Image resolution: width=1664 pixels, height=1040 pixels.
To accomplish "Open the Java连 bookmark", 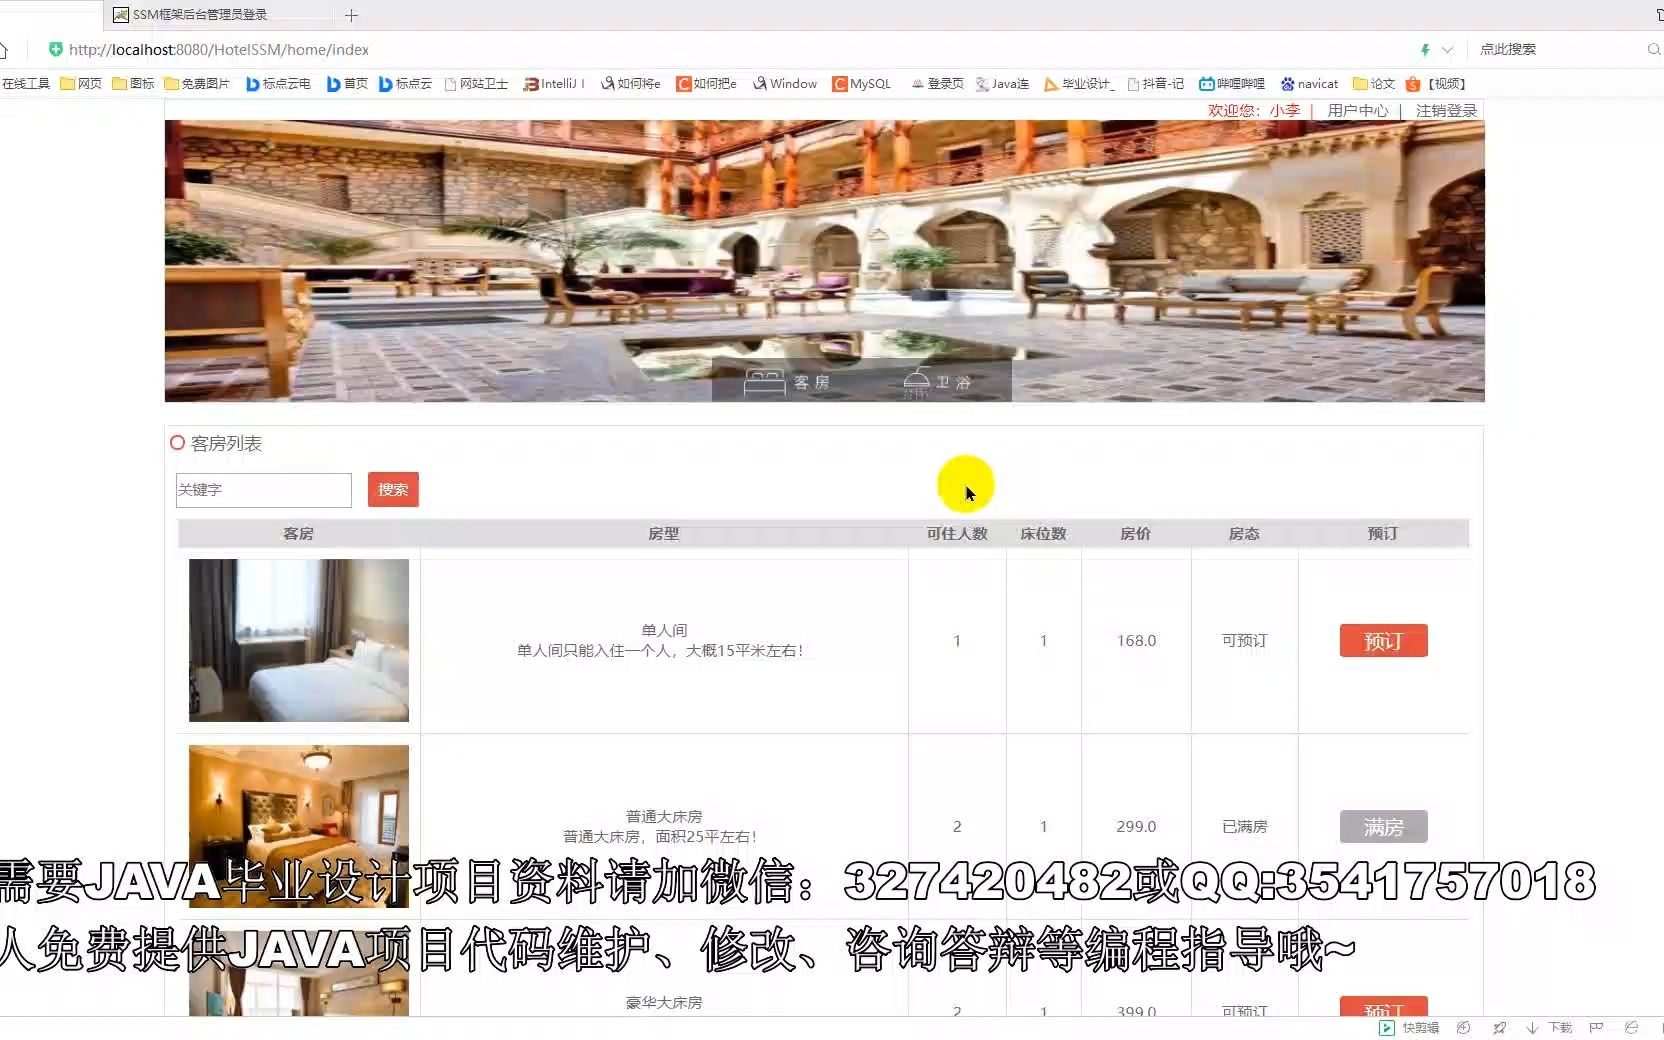I will pos(1002,84).
